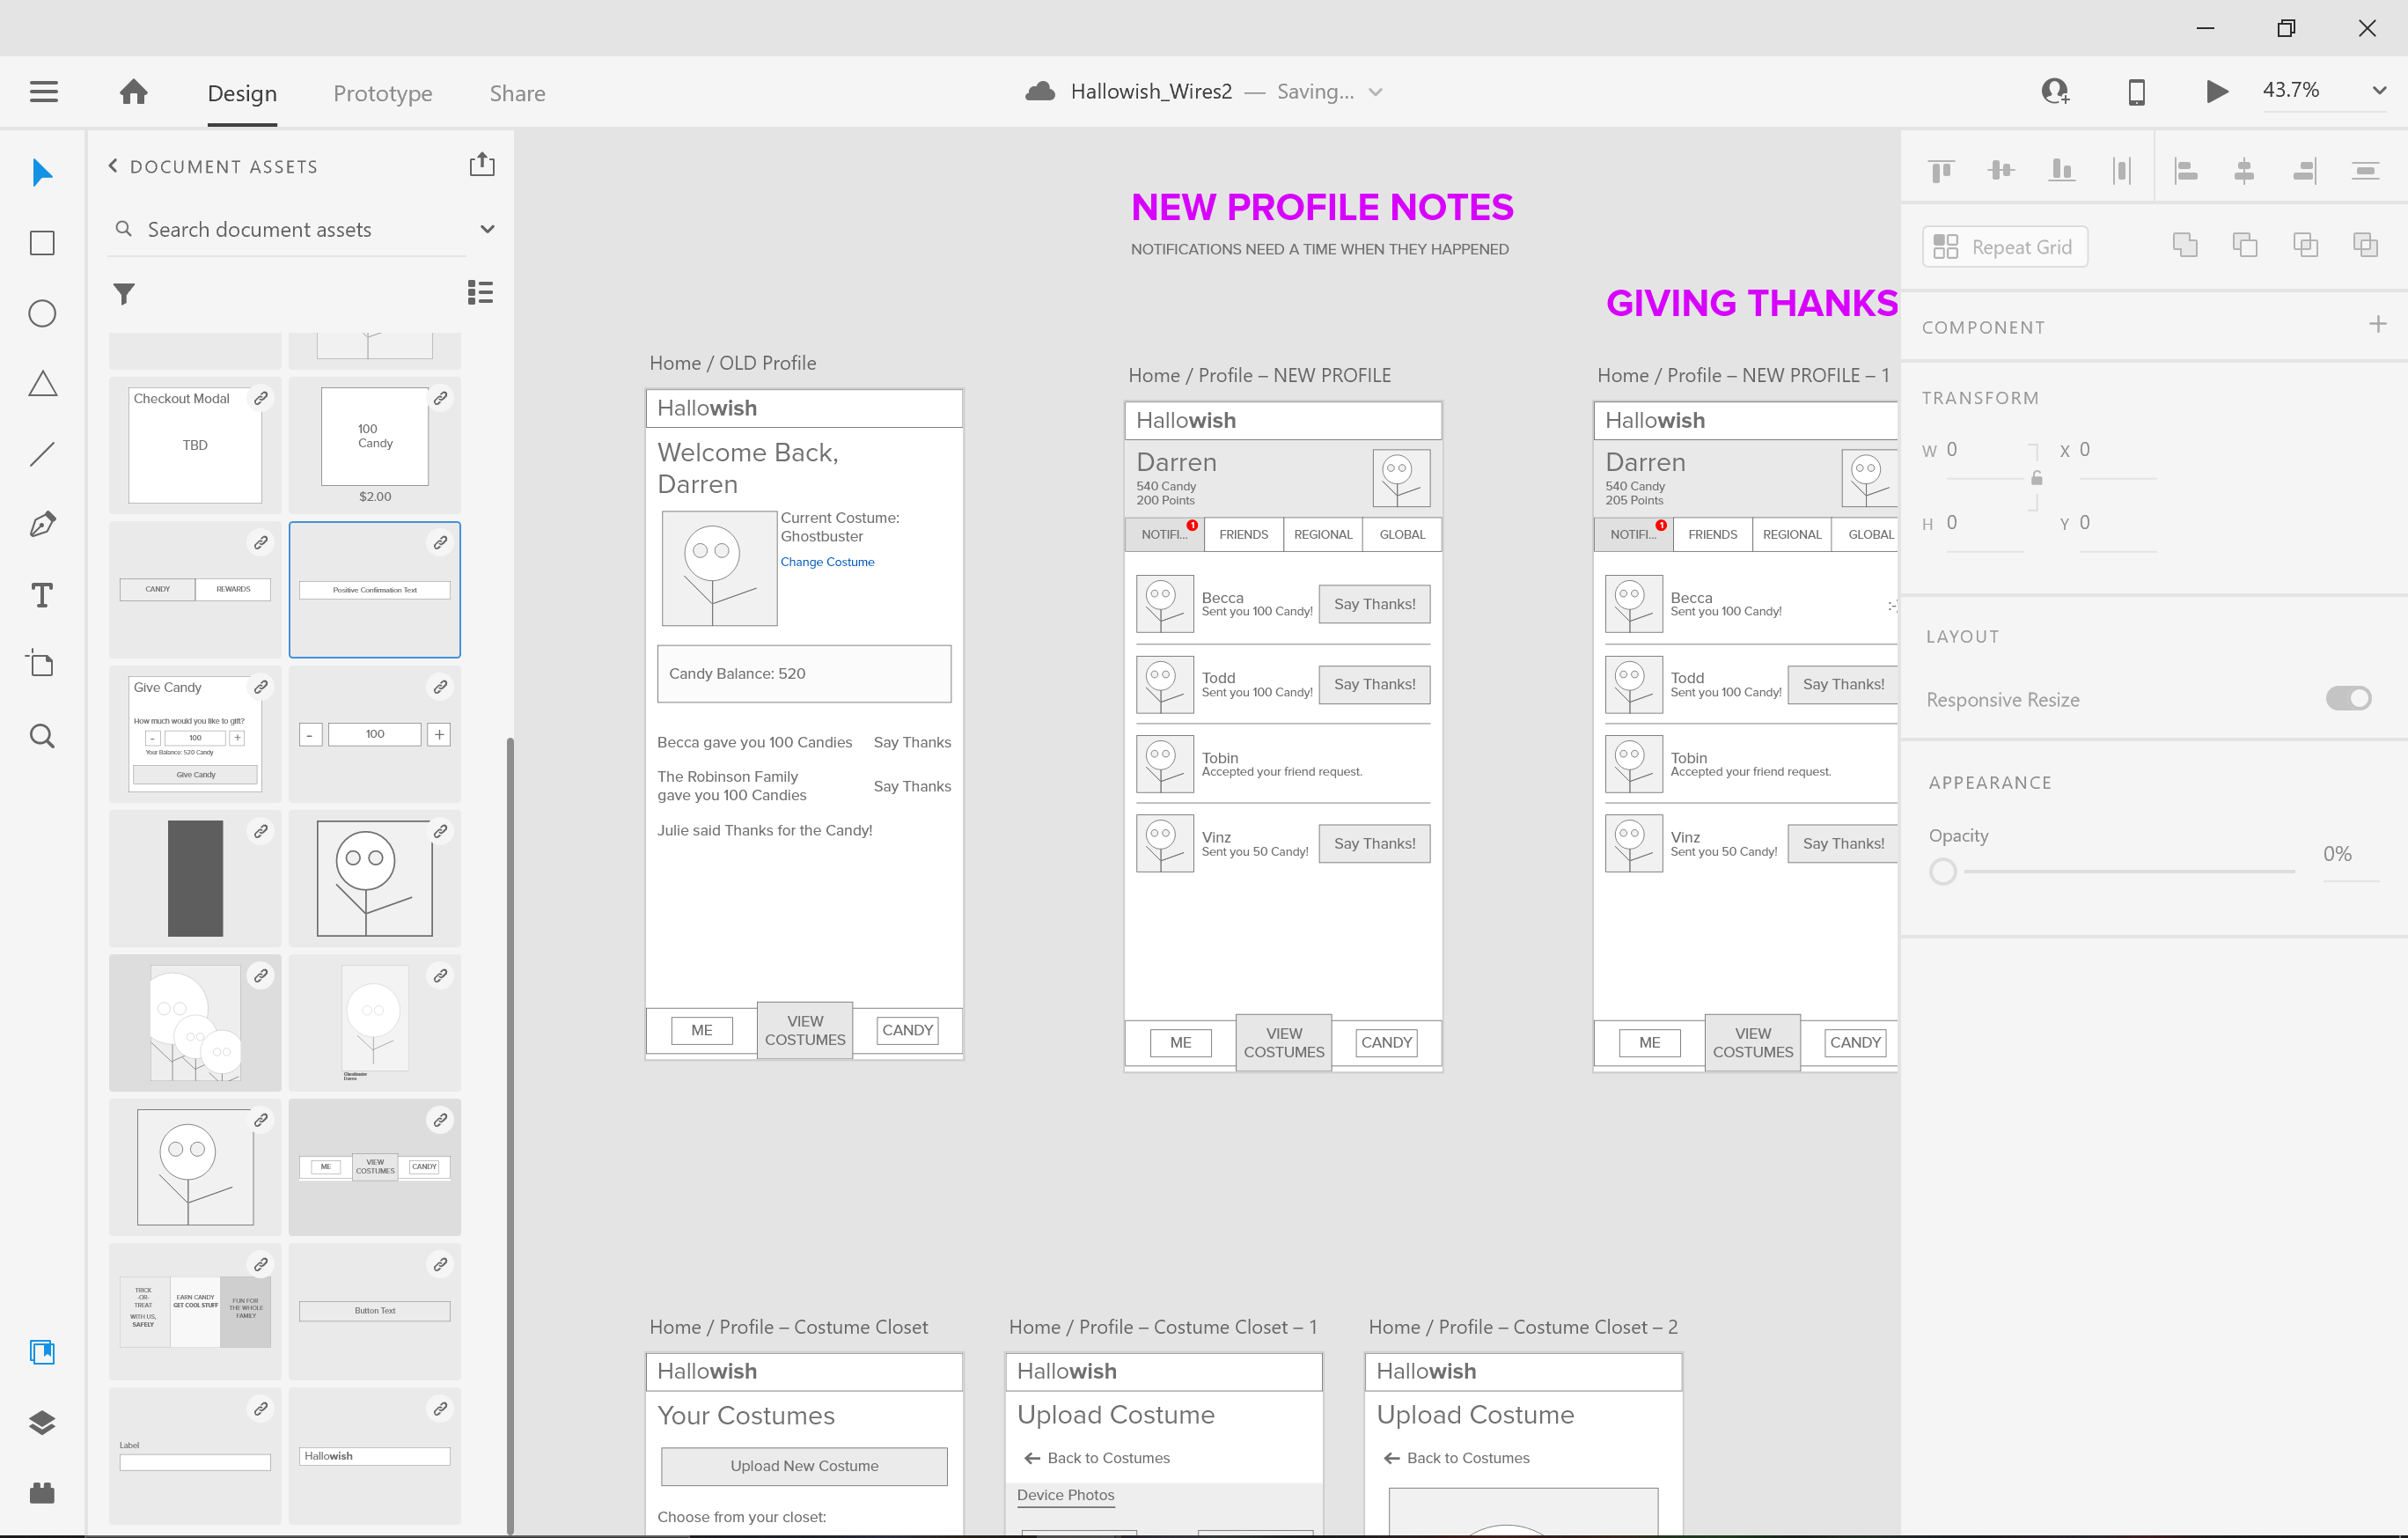Viewport: 2408px width, 1538px height.
Task: Open preview on mobile device icon
Action: coord(2136,91)
